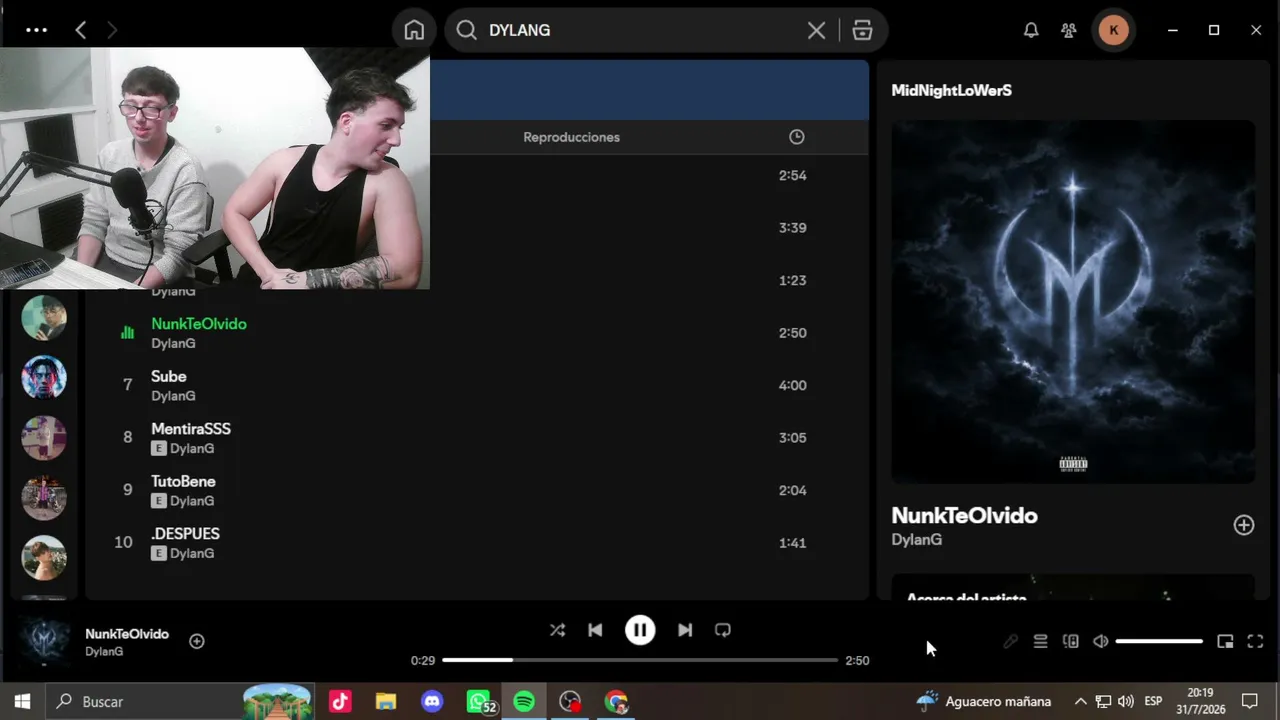
Task: Open the friends activity icon
Action: 1069,30
